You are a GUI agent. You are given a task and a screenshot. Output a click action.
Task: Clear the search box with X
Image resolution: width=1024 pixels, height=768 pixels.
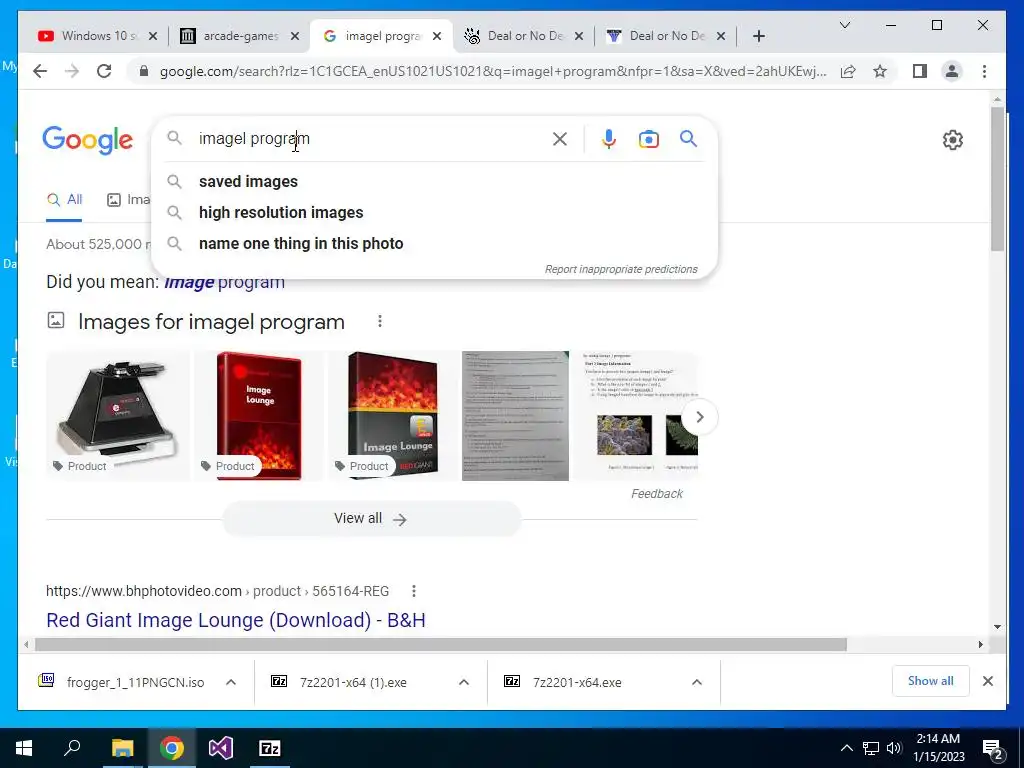tap(560, 138)
